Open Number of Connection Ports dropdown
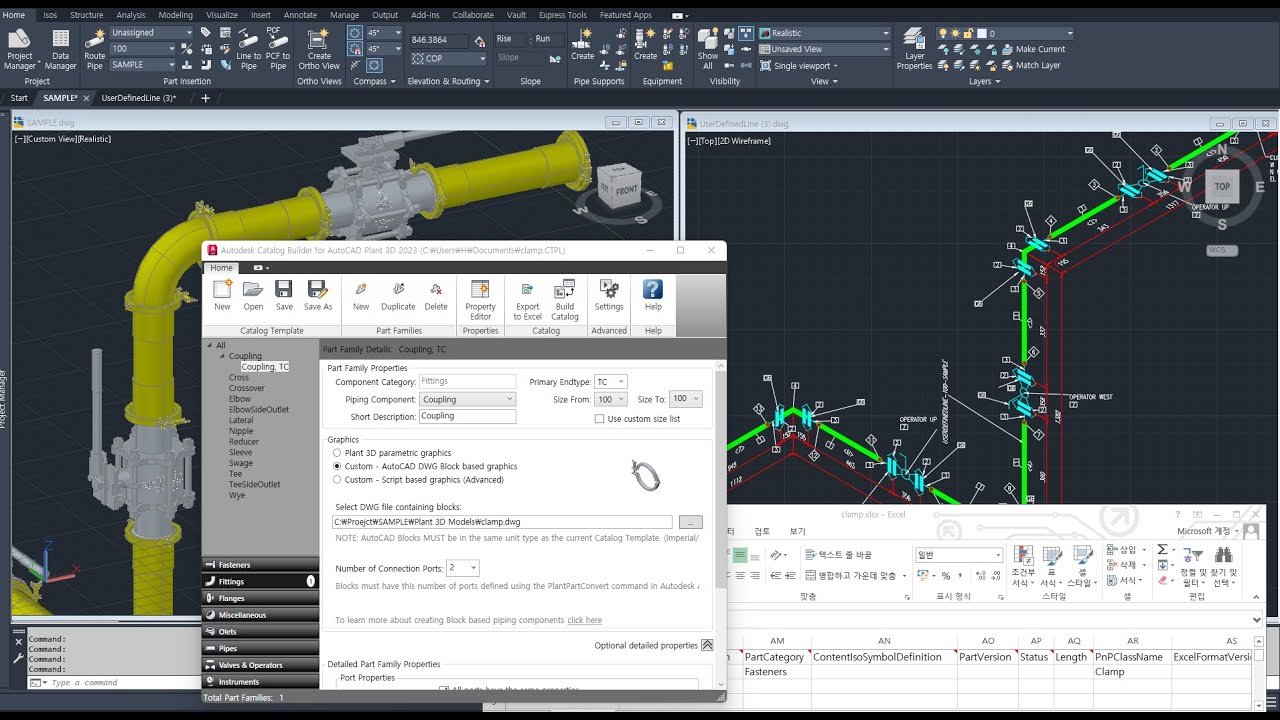This screenshot has width=1280, height=720. [463, 568]
